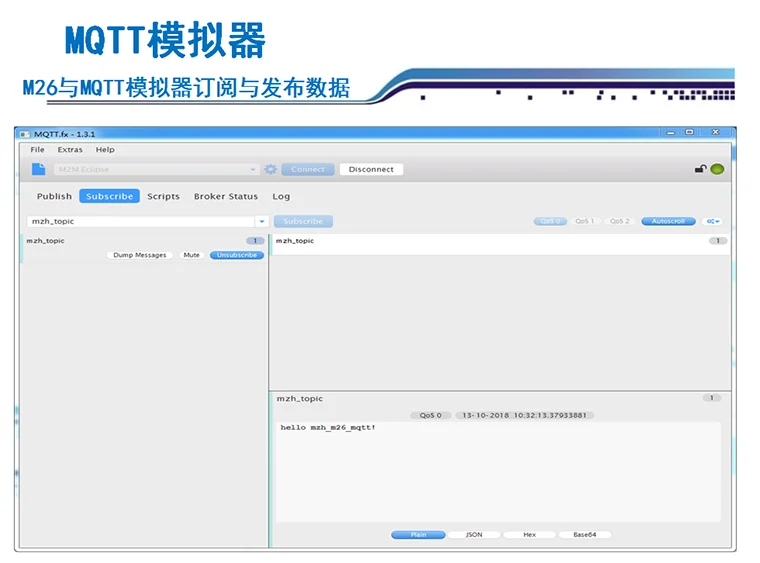Click the Disconnect button

371,169
